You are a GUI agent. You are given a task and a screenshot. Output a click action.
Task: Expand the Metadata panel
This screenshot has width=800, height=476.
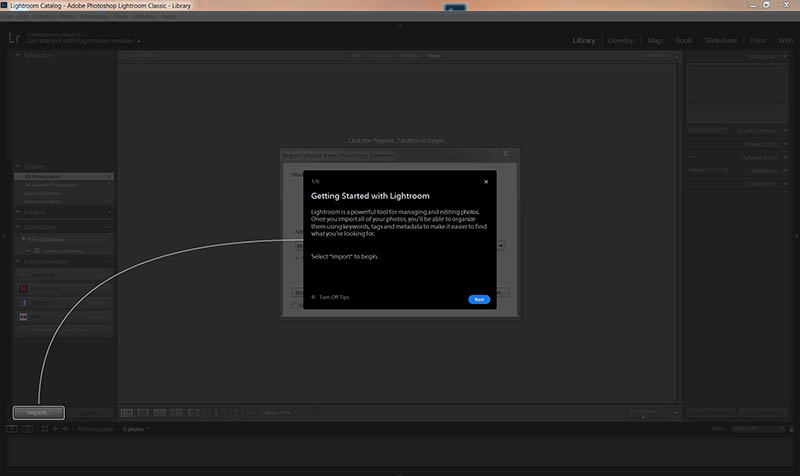pos(785,170)
